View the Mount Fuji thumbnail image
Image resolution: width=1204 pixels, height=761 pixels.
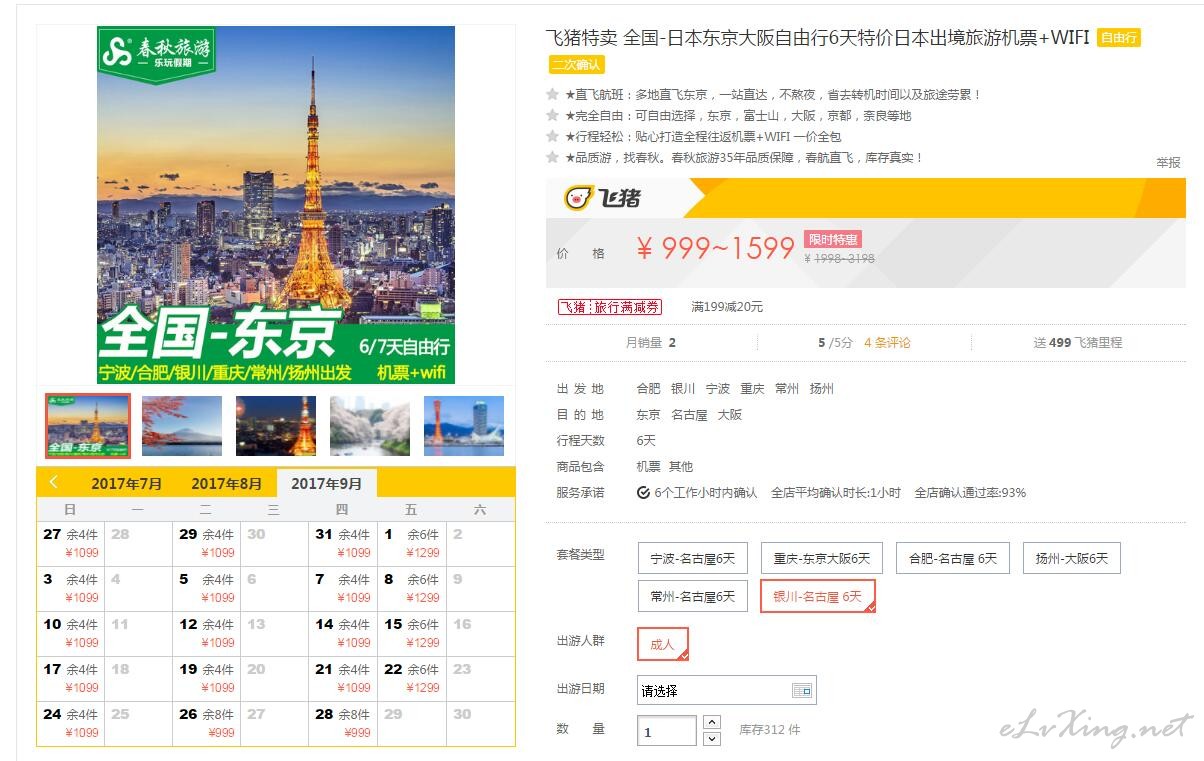(182, 425)
